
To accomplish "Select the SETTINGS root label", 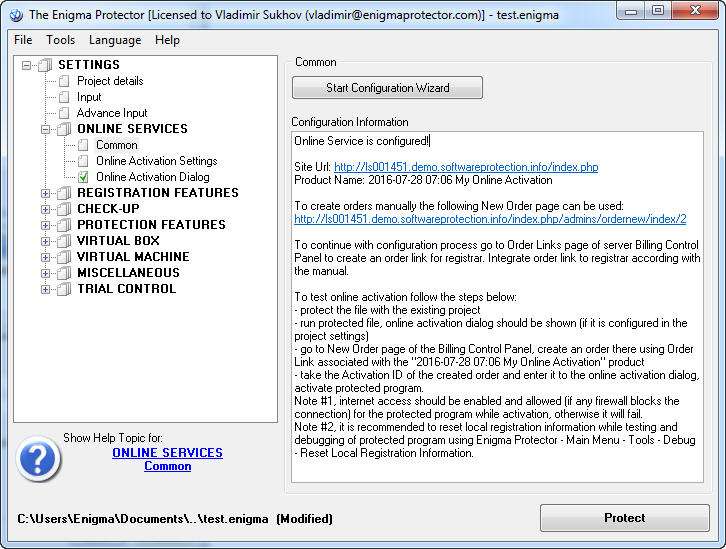I will tap(89, 65).
